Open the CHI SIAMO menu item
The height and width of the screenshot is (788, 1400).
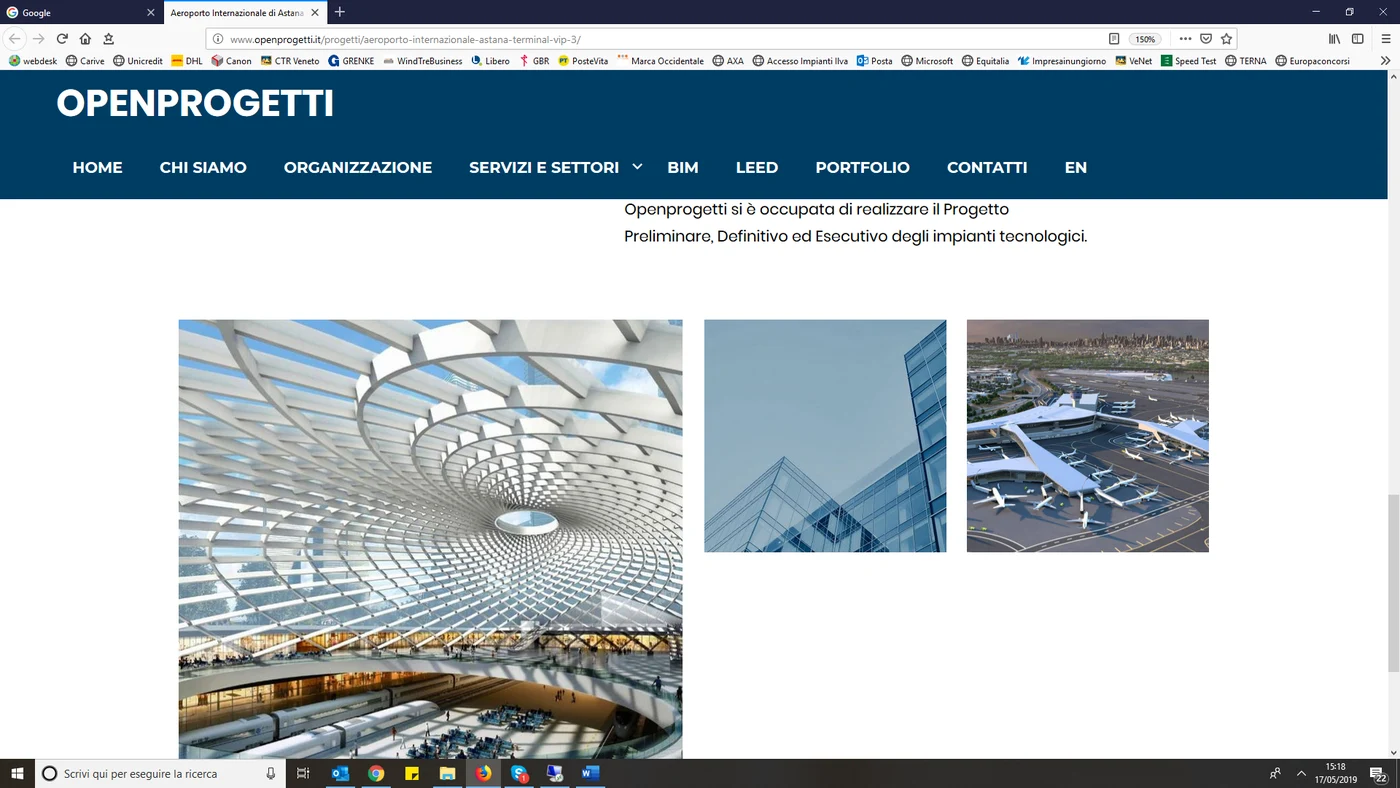(203, 168)
